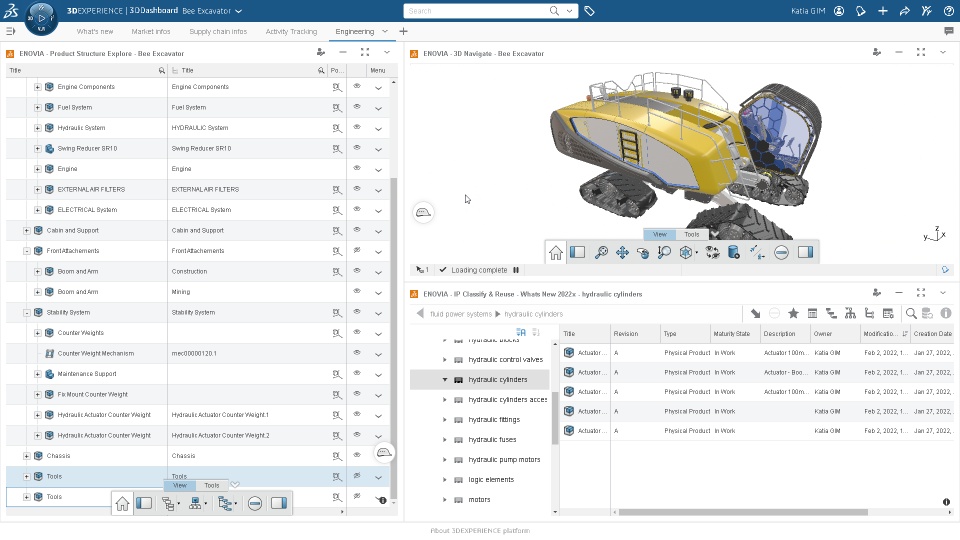Toggle visibility eye for Engine row

point(357,168)
